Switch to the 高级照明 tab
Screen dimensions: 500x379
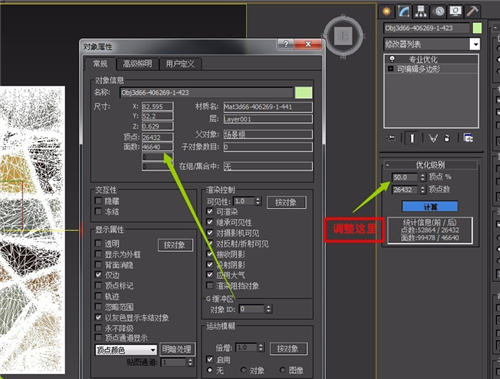click(137, 64)
